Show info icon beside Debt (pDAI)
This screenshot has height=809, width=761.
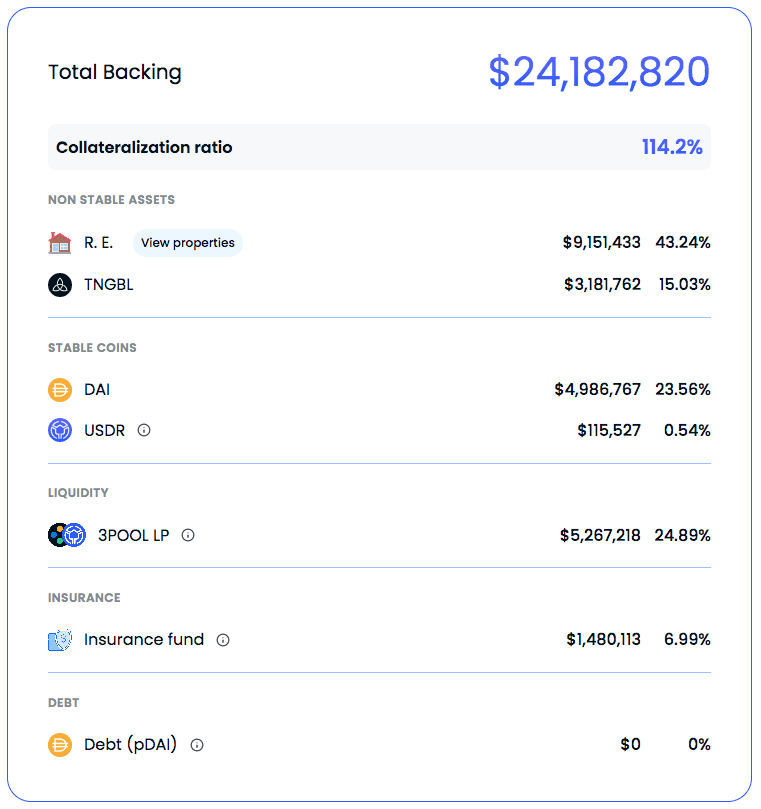point(197,745)
